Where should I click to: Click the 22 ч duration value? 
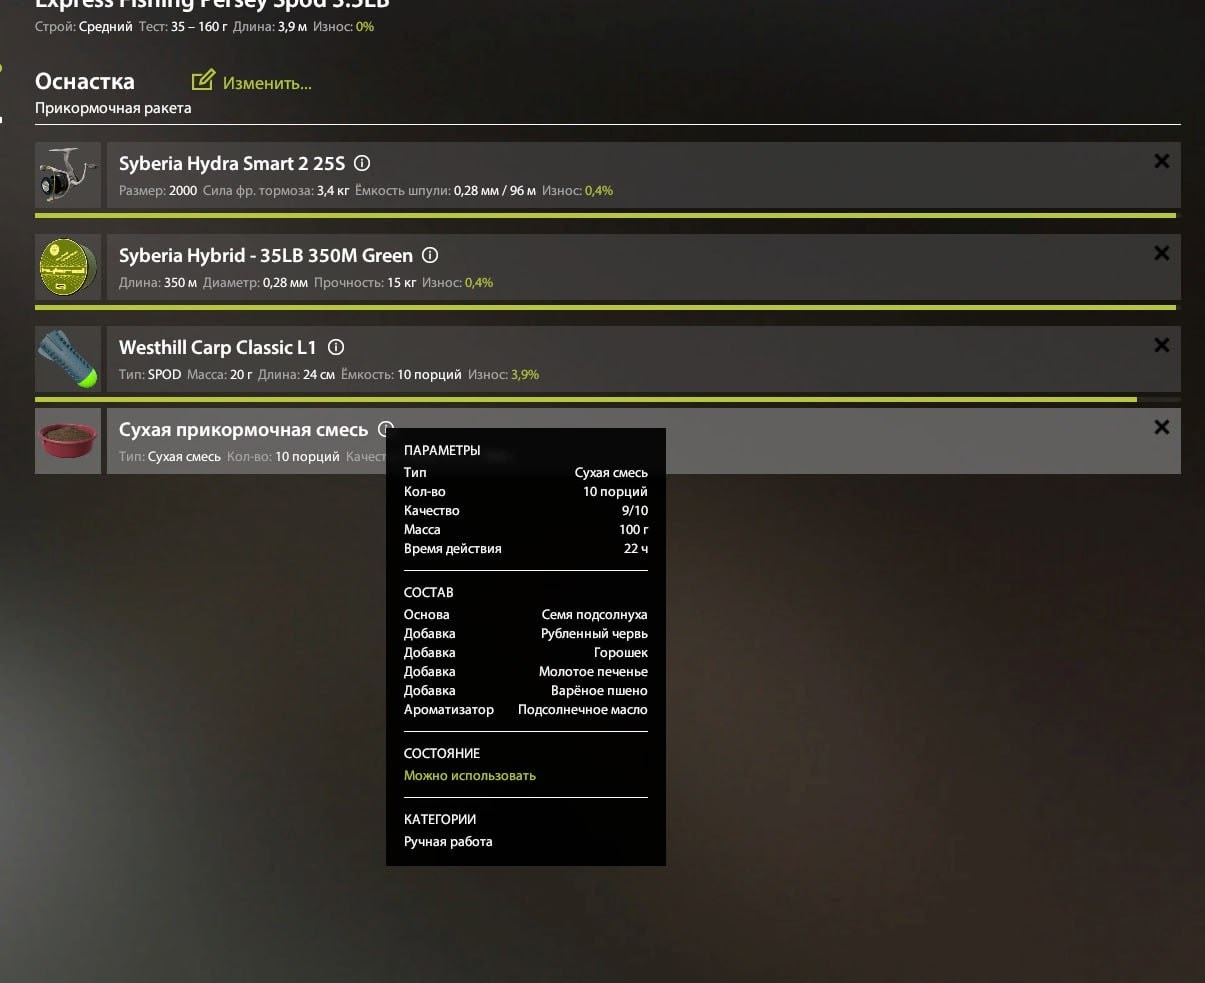636,548
